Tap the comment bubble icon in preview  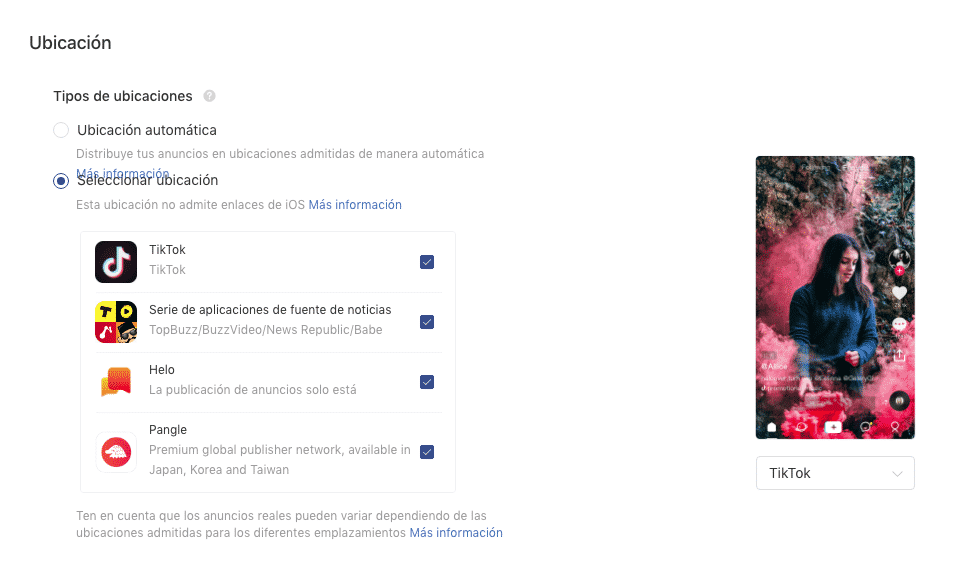click(899, 324)
